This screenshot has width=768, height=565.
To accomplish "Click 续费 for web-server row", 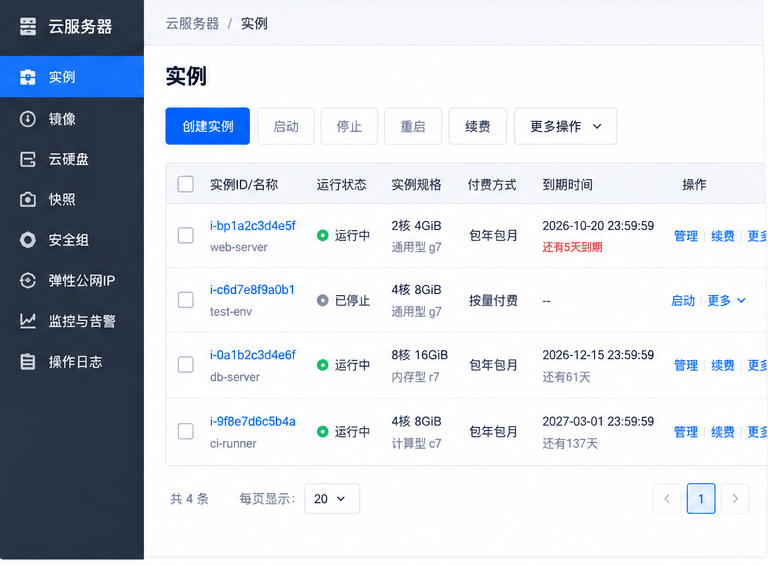I will tap(722, 235).
